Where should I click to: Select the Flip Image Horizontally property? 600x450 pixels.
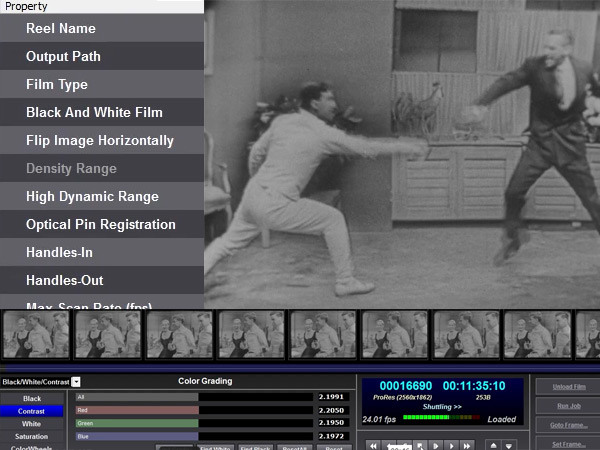(x=102, y=140)
